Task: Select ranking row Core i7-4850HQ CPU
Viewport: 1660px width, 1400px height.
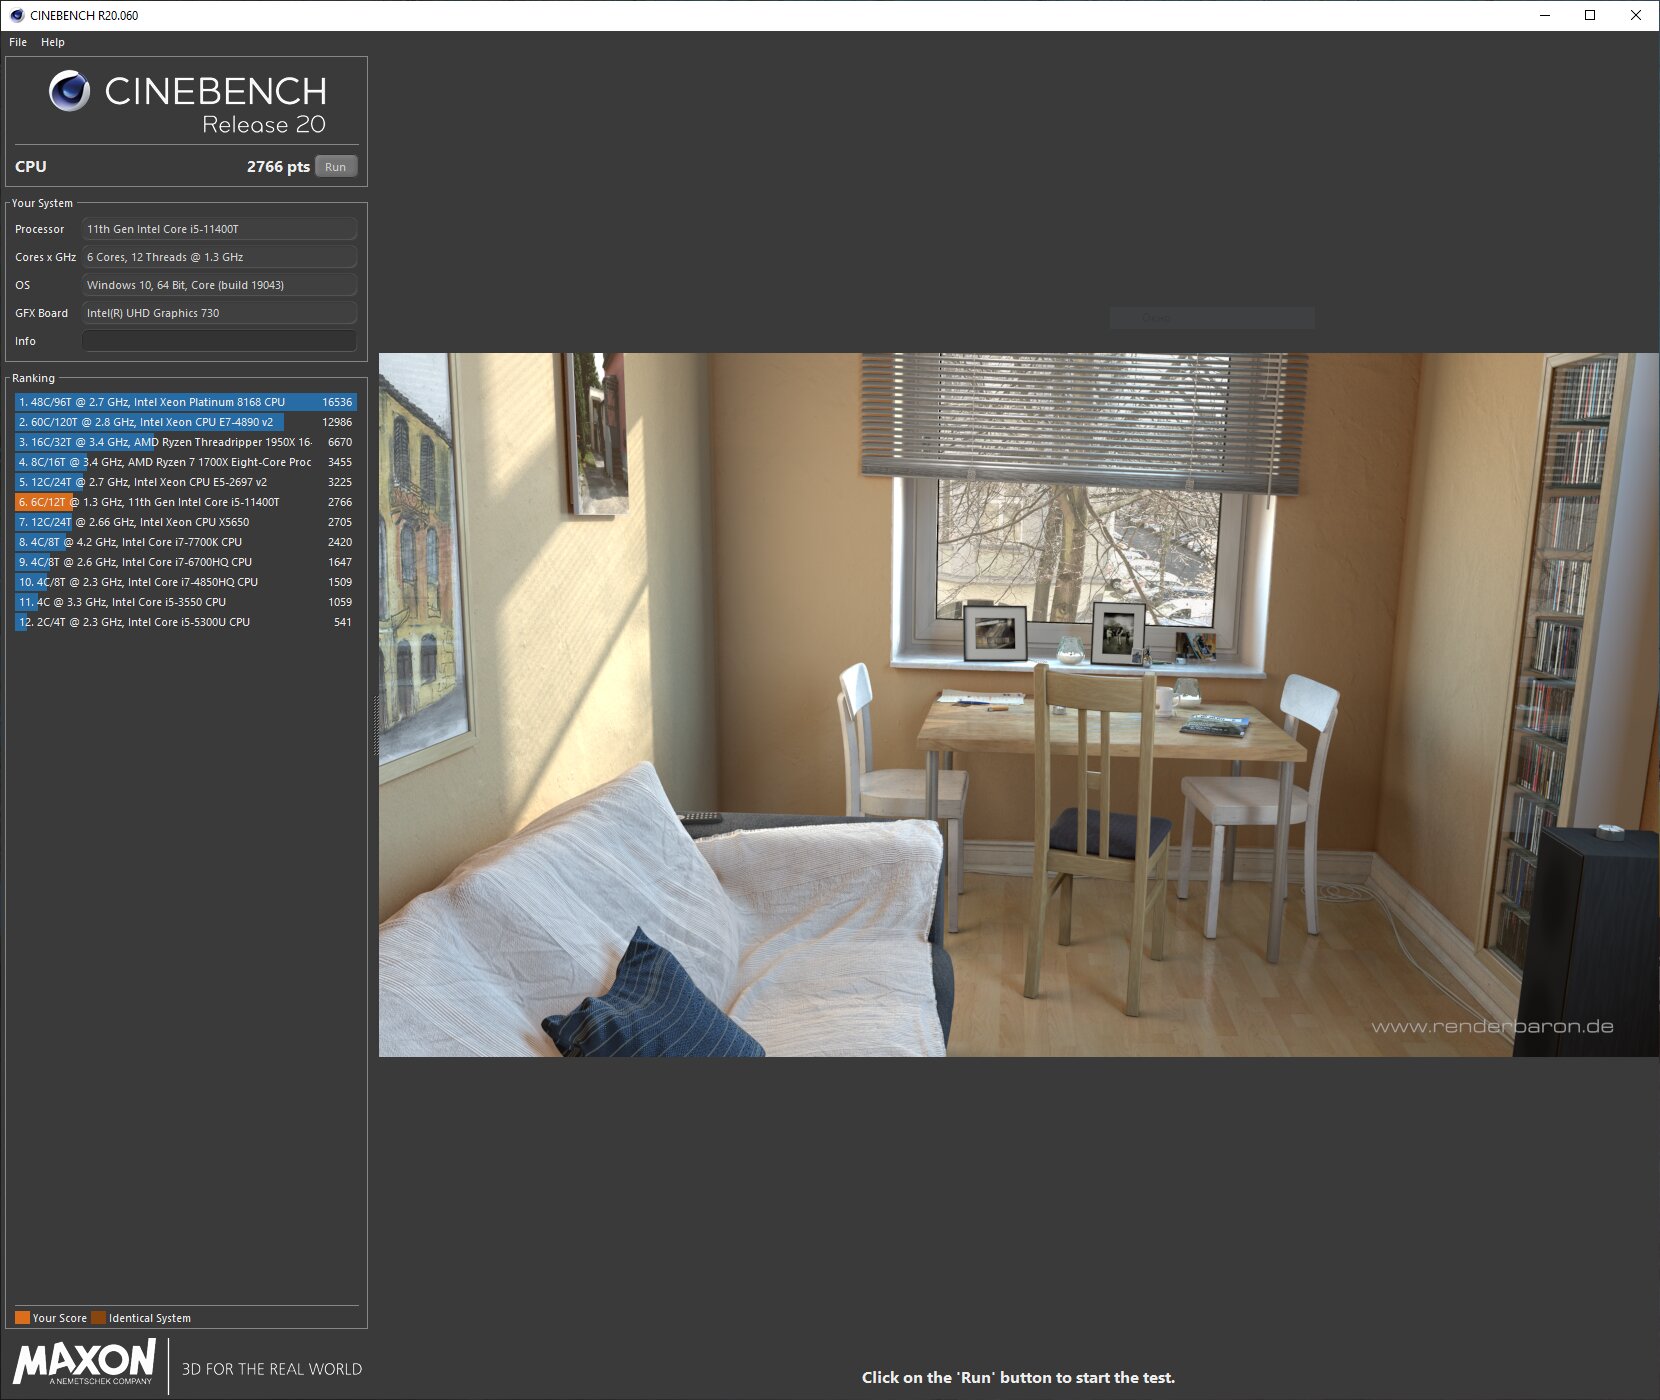Action: 186,582
